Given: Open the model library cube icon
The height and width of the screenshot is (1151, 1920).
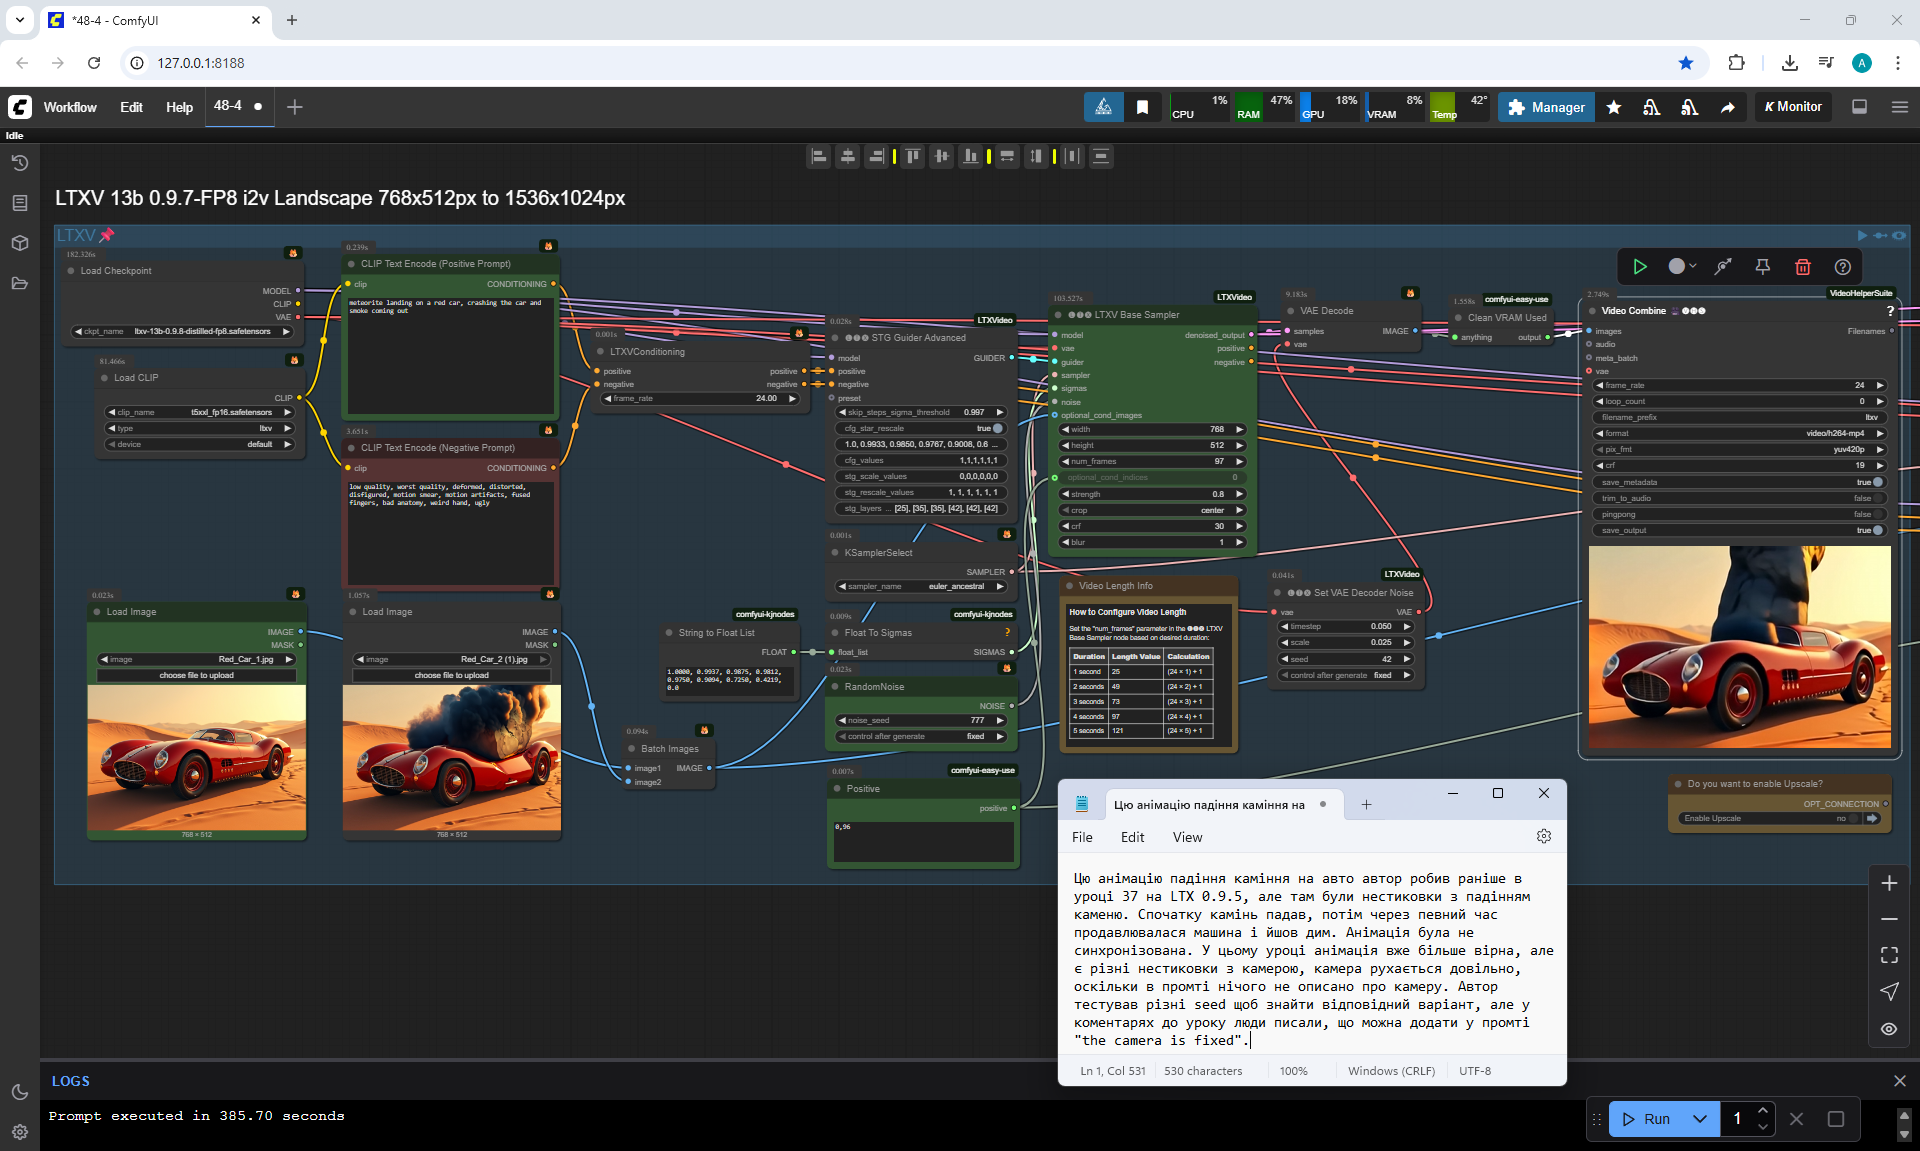Looking at the screenshot, I should tap(19, 243).
